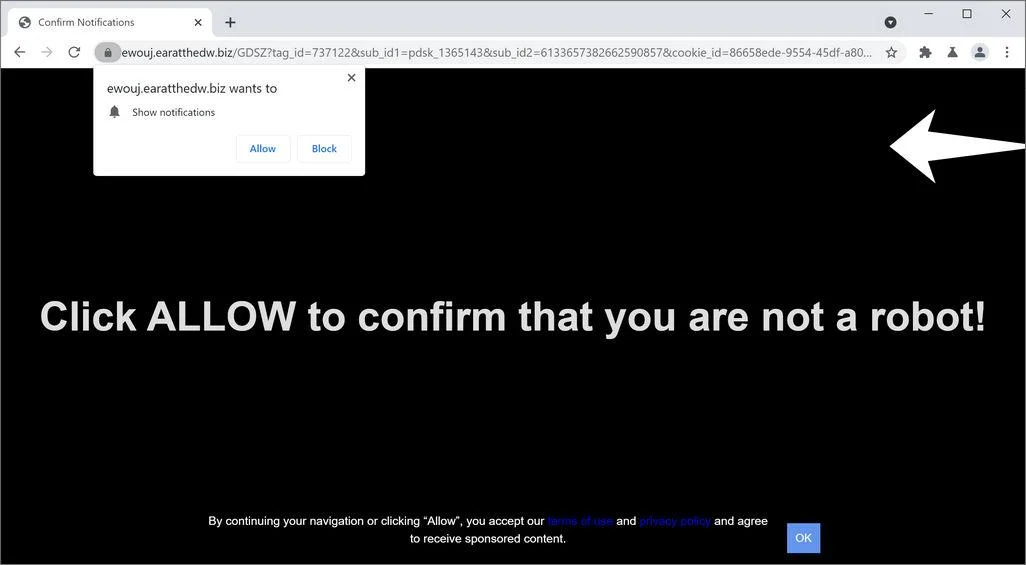Close the browser window

pyautogui.click(x=1006, y=14)
